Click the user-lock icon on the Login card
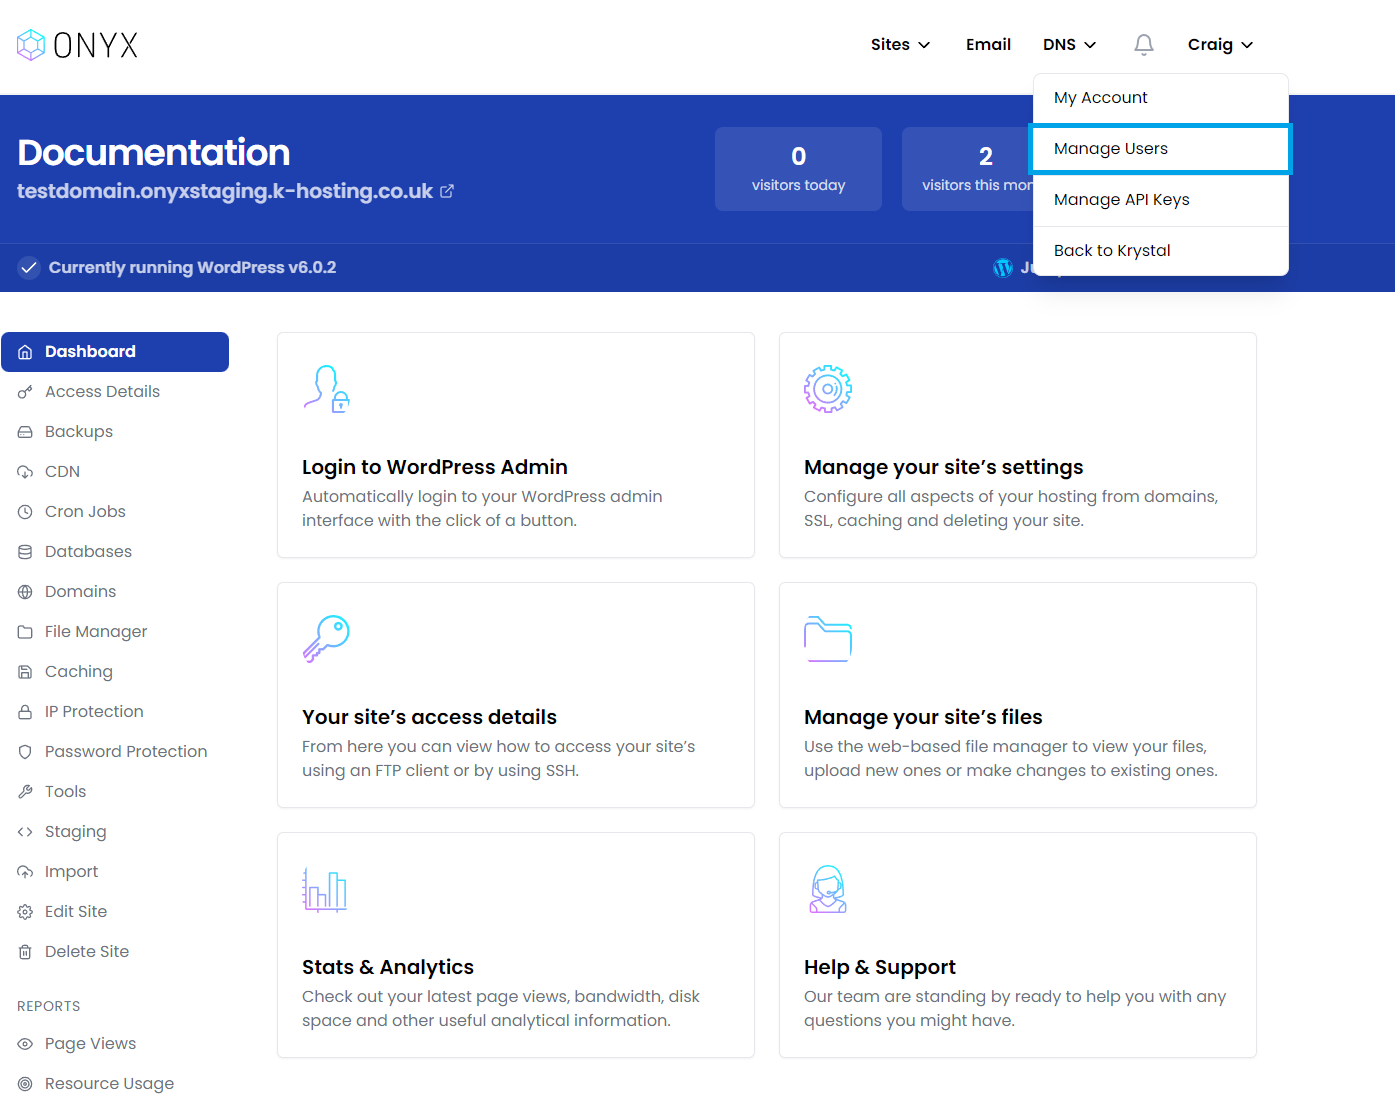Image resolution: width=1395 pixels, height=1109 pixels. (x=326, y=389)
